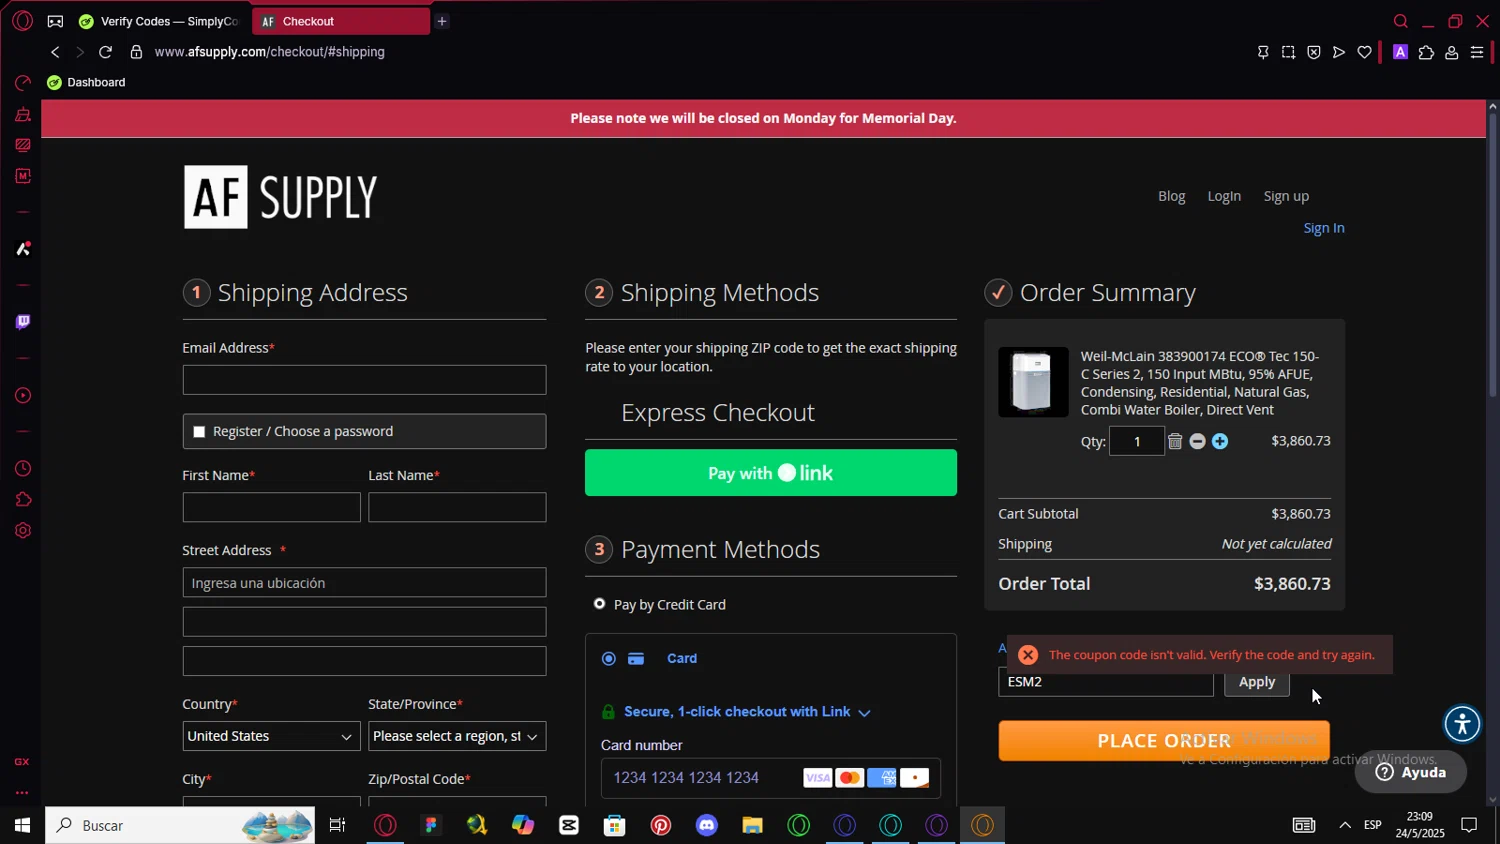Open a new browser tab
The image size is (1500, 844).
(441, 21)
